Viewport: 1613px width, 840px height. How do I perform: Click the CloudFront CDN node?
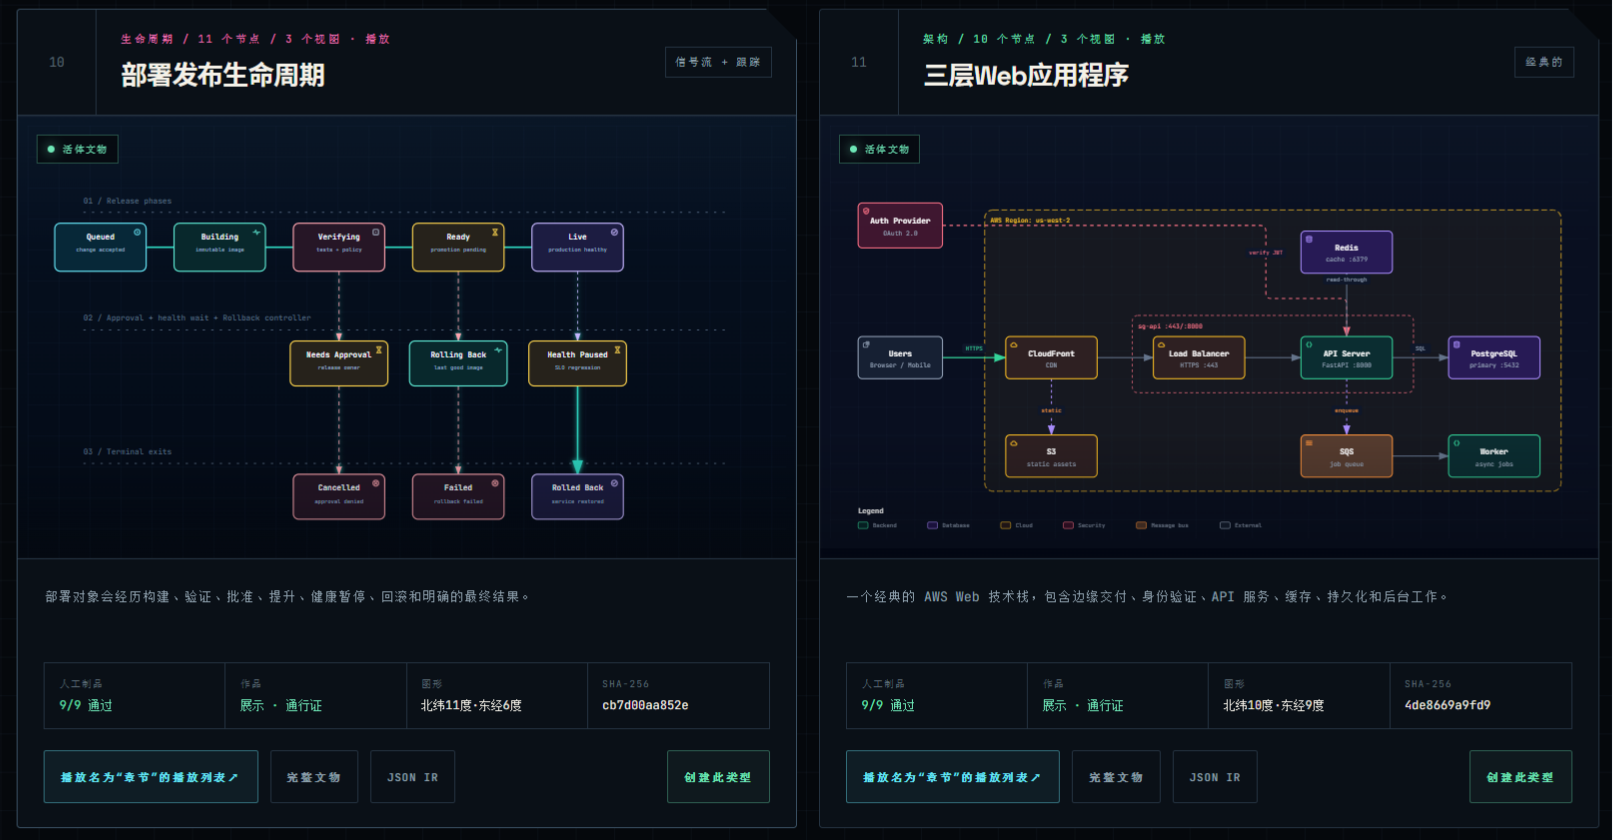(1051, 358)
